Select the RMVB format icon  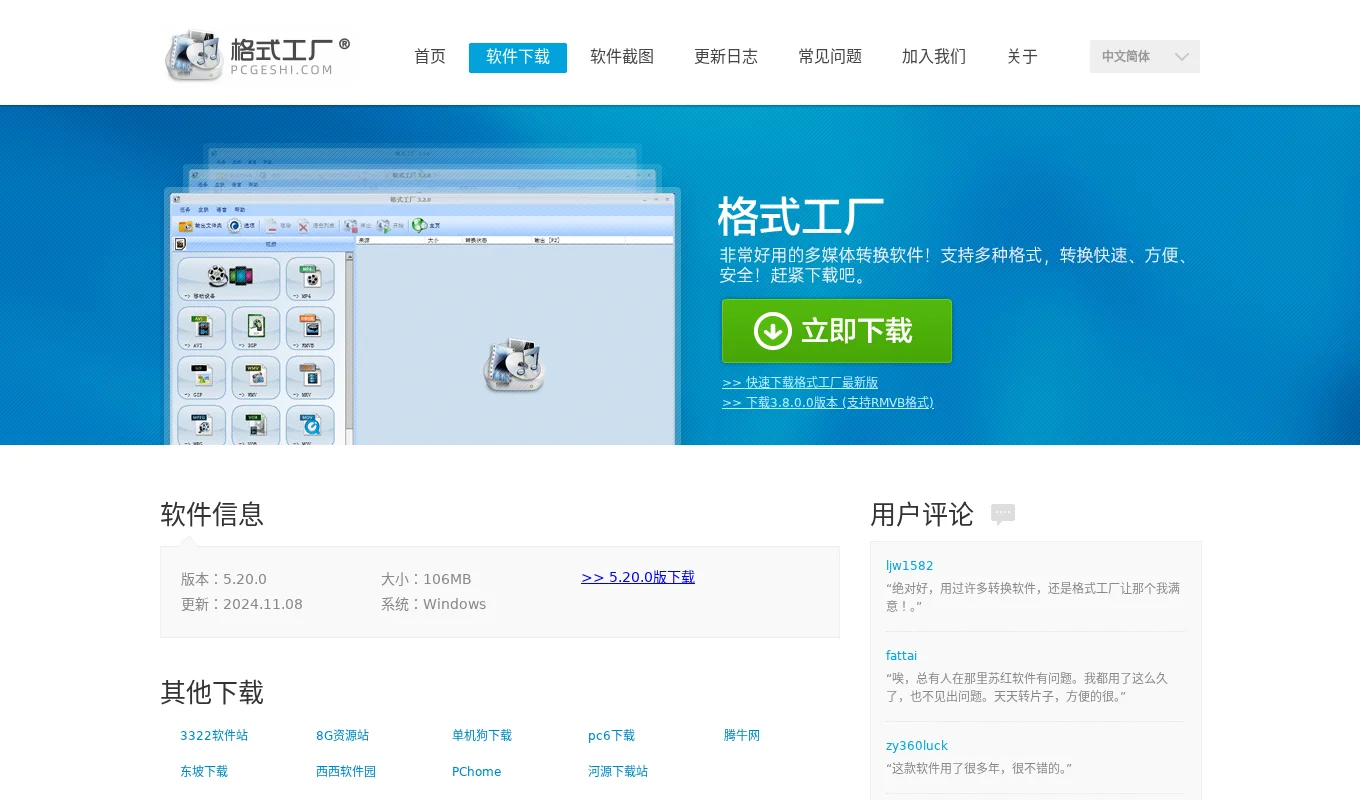pos(310,329)
